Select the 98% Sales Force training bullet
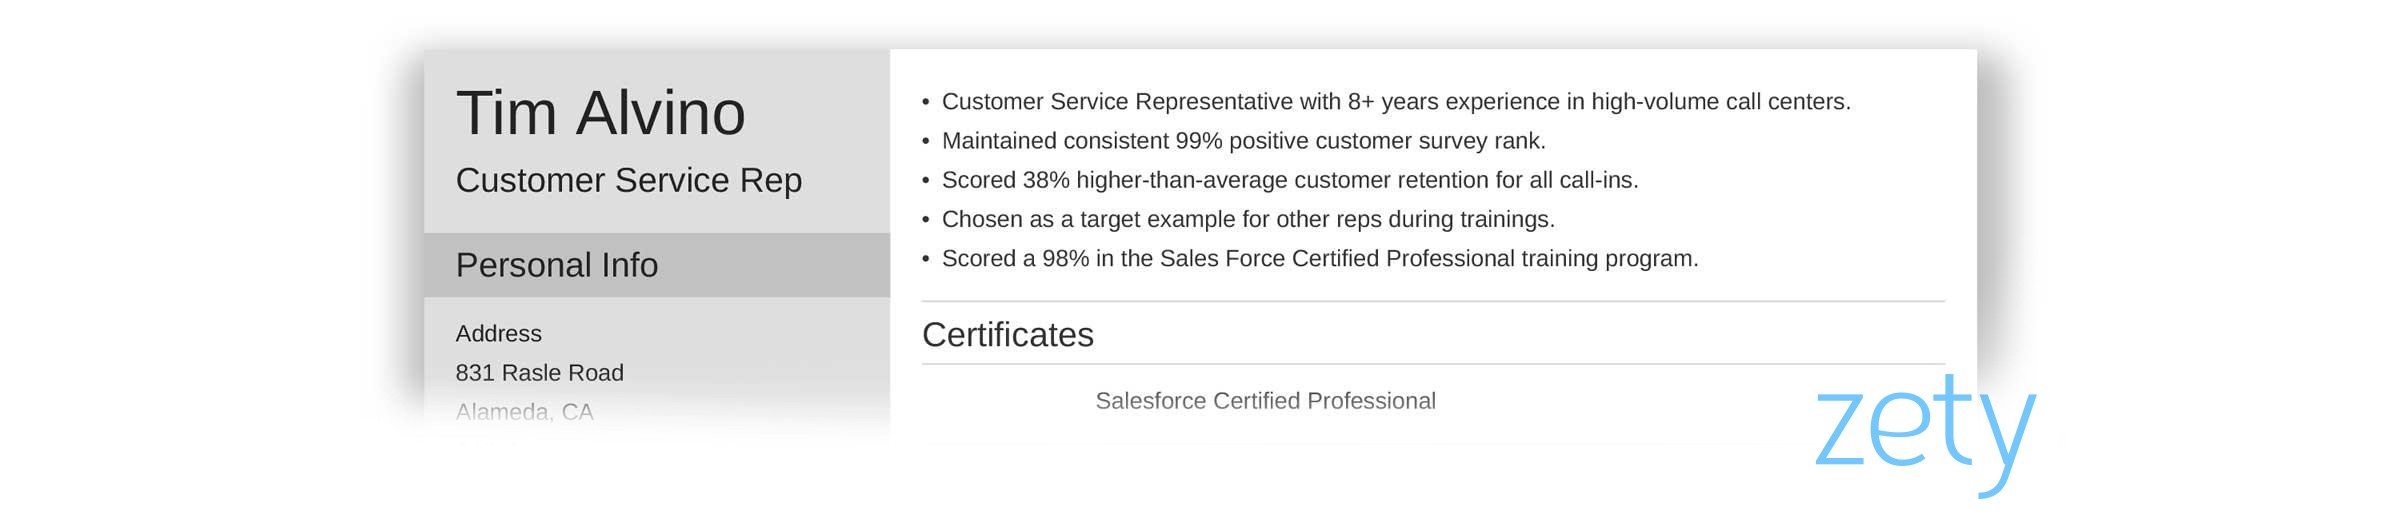This screenshot has width=2400, height=521. tap(1320, 258)
